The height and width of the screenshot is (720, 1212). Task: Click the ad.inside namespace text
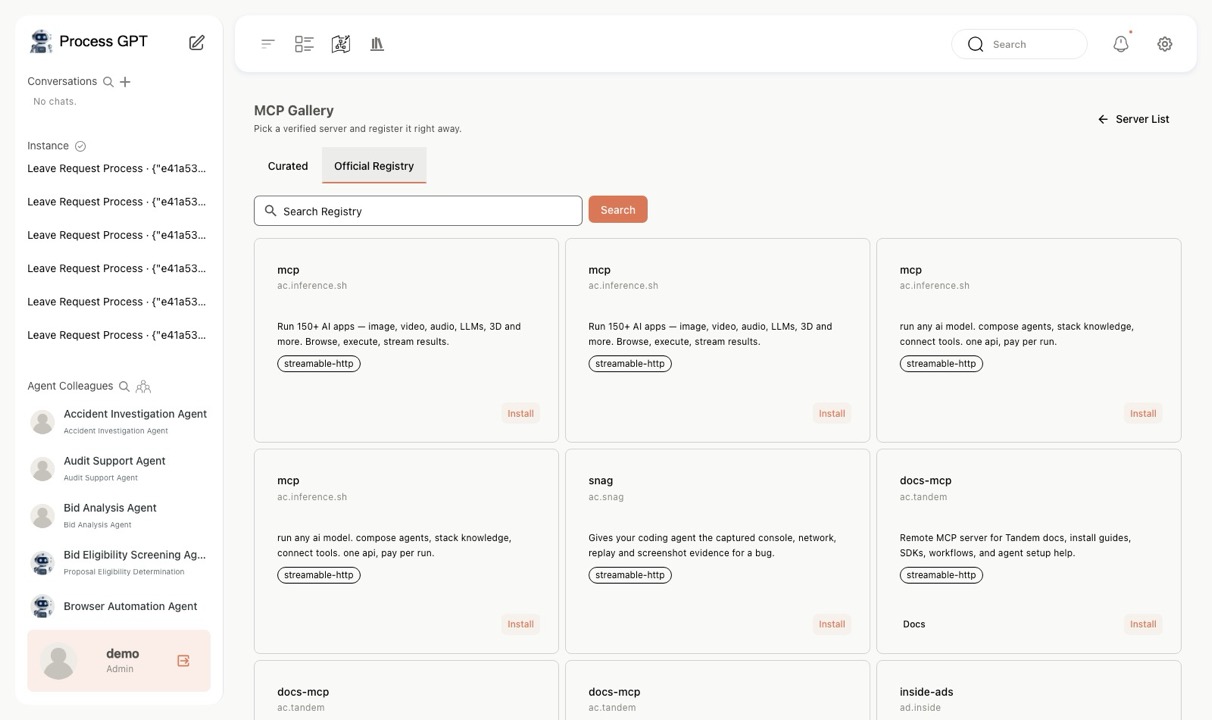[920, 708]
